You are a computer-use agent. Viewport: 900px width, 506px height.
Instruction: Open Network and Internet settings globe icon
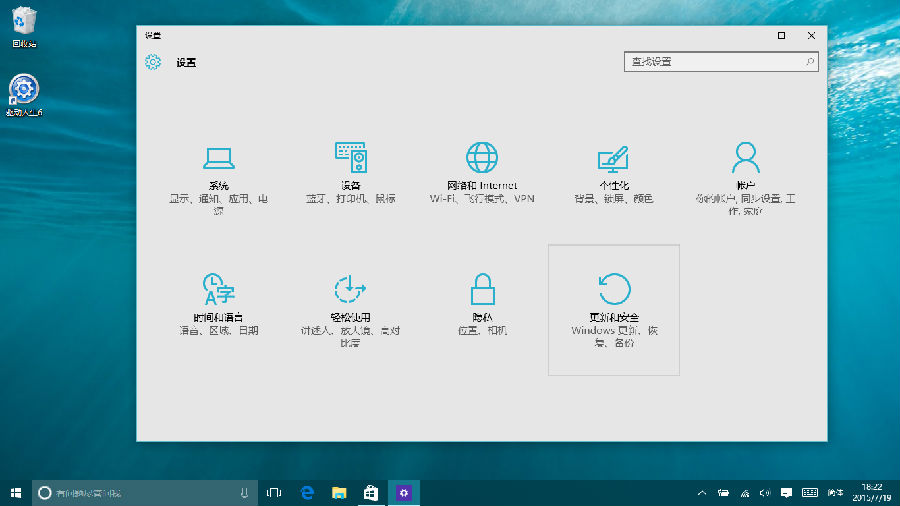482,158
